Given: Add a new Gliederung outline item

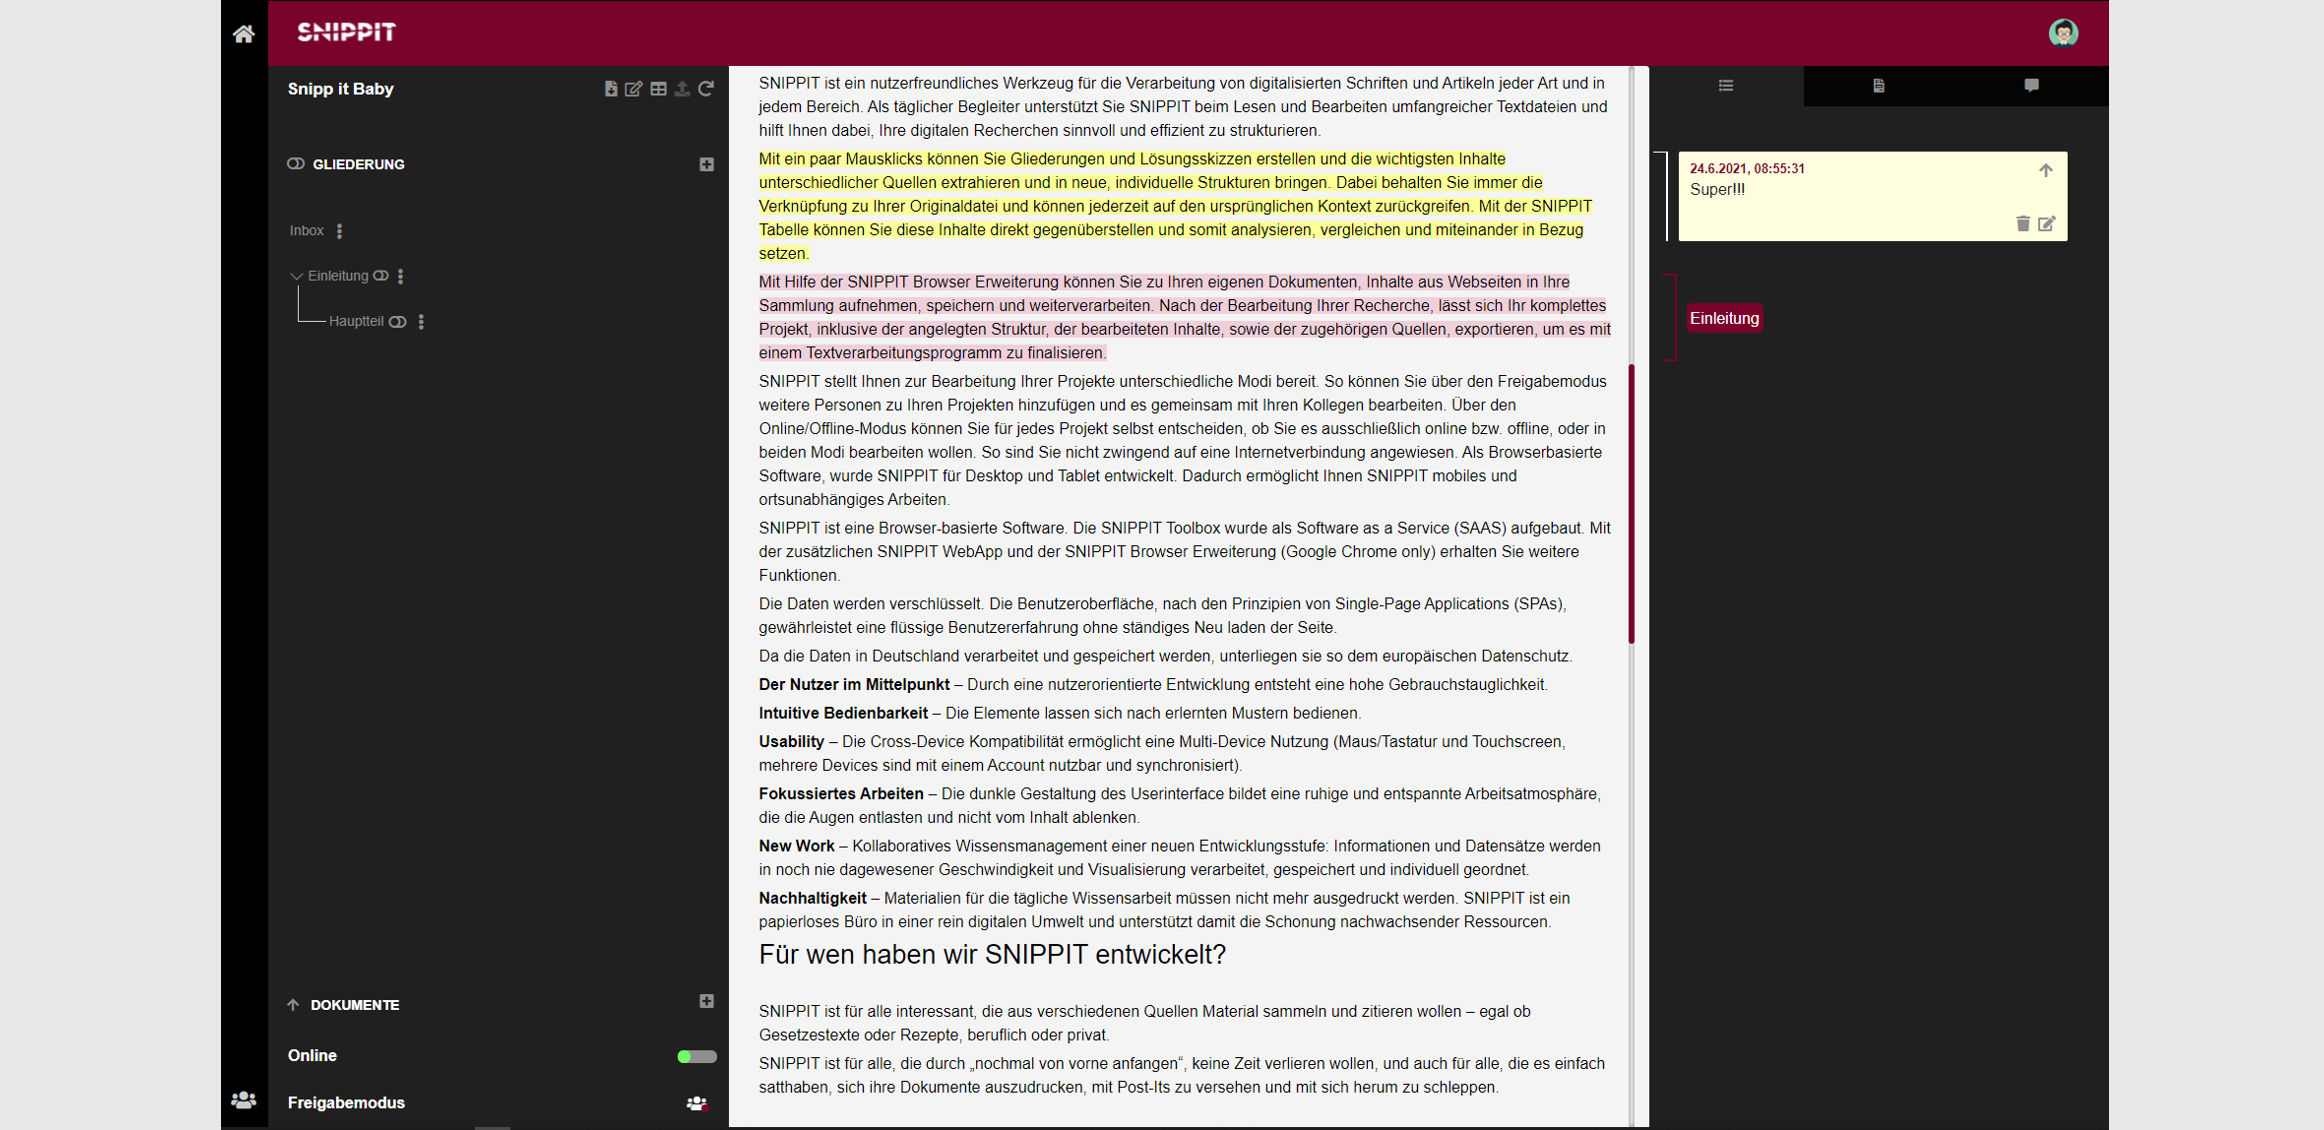Looking at the screenshot, I should [x=707, y=164].
